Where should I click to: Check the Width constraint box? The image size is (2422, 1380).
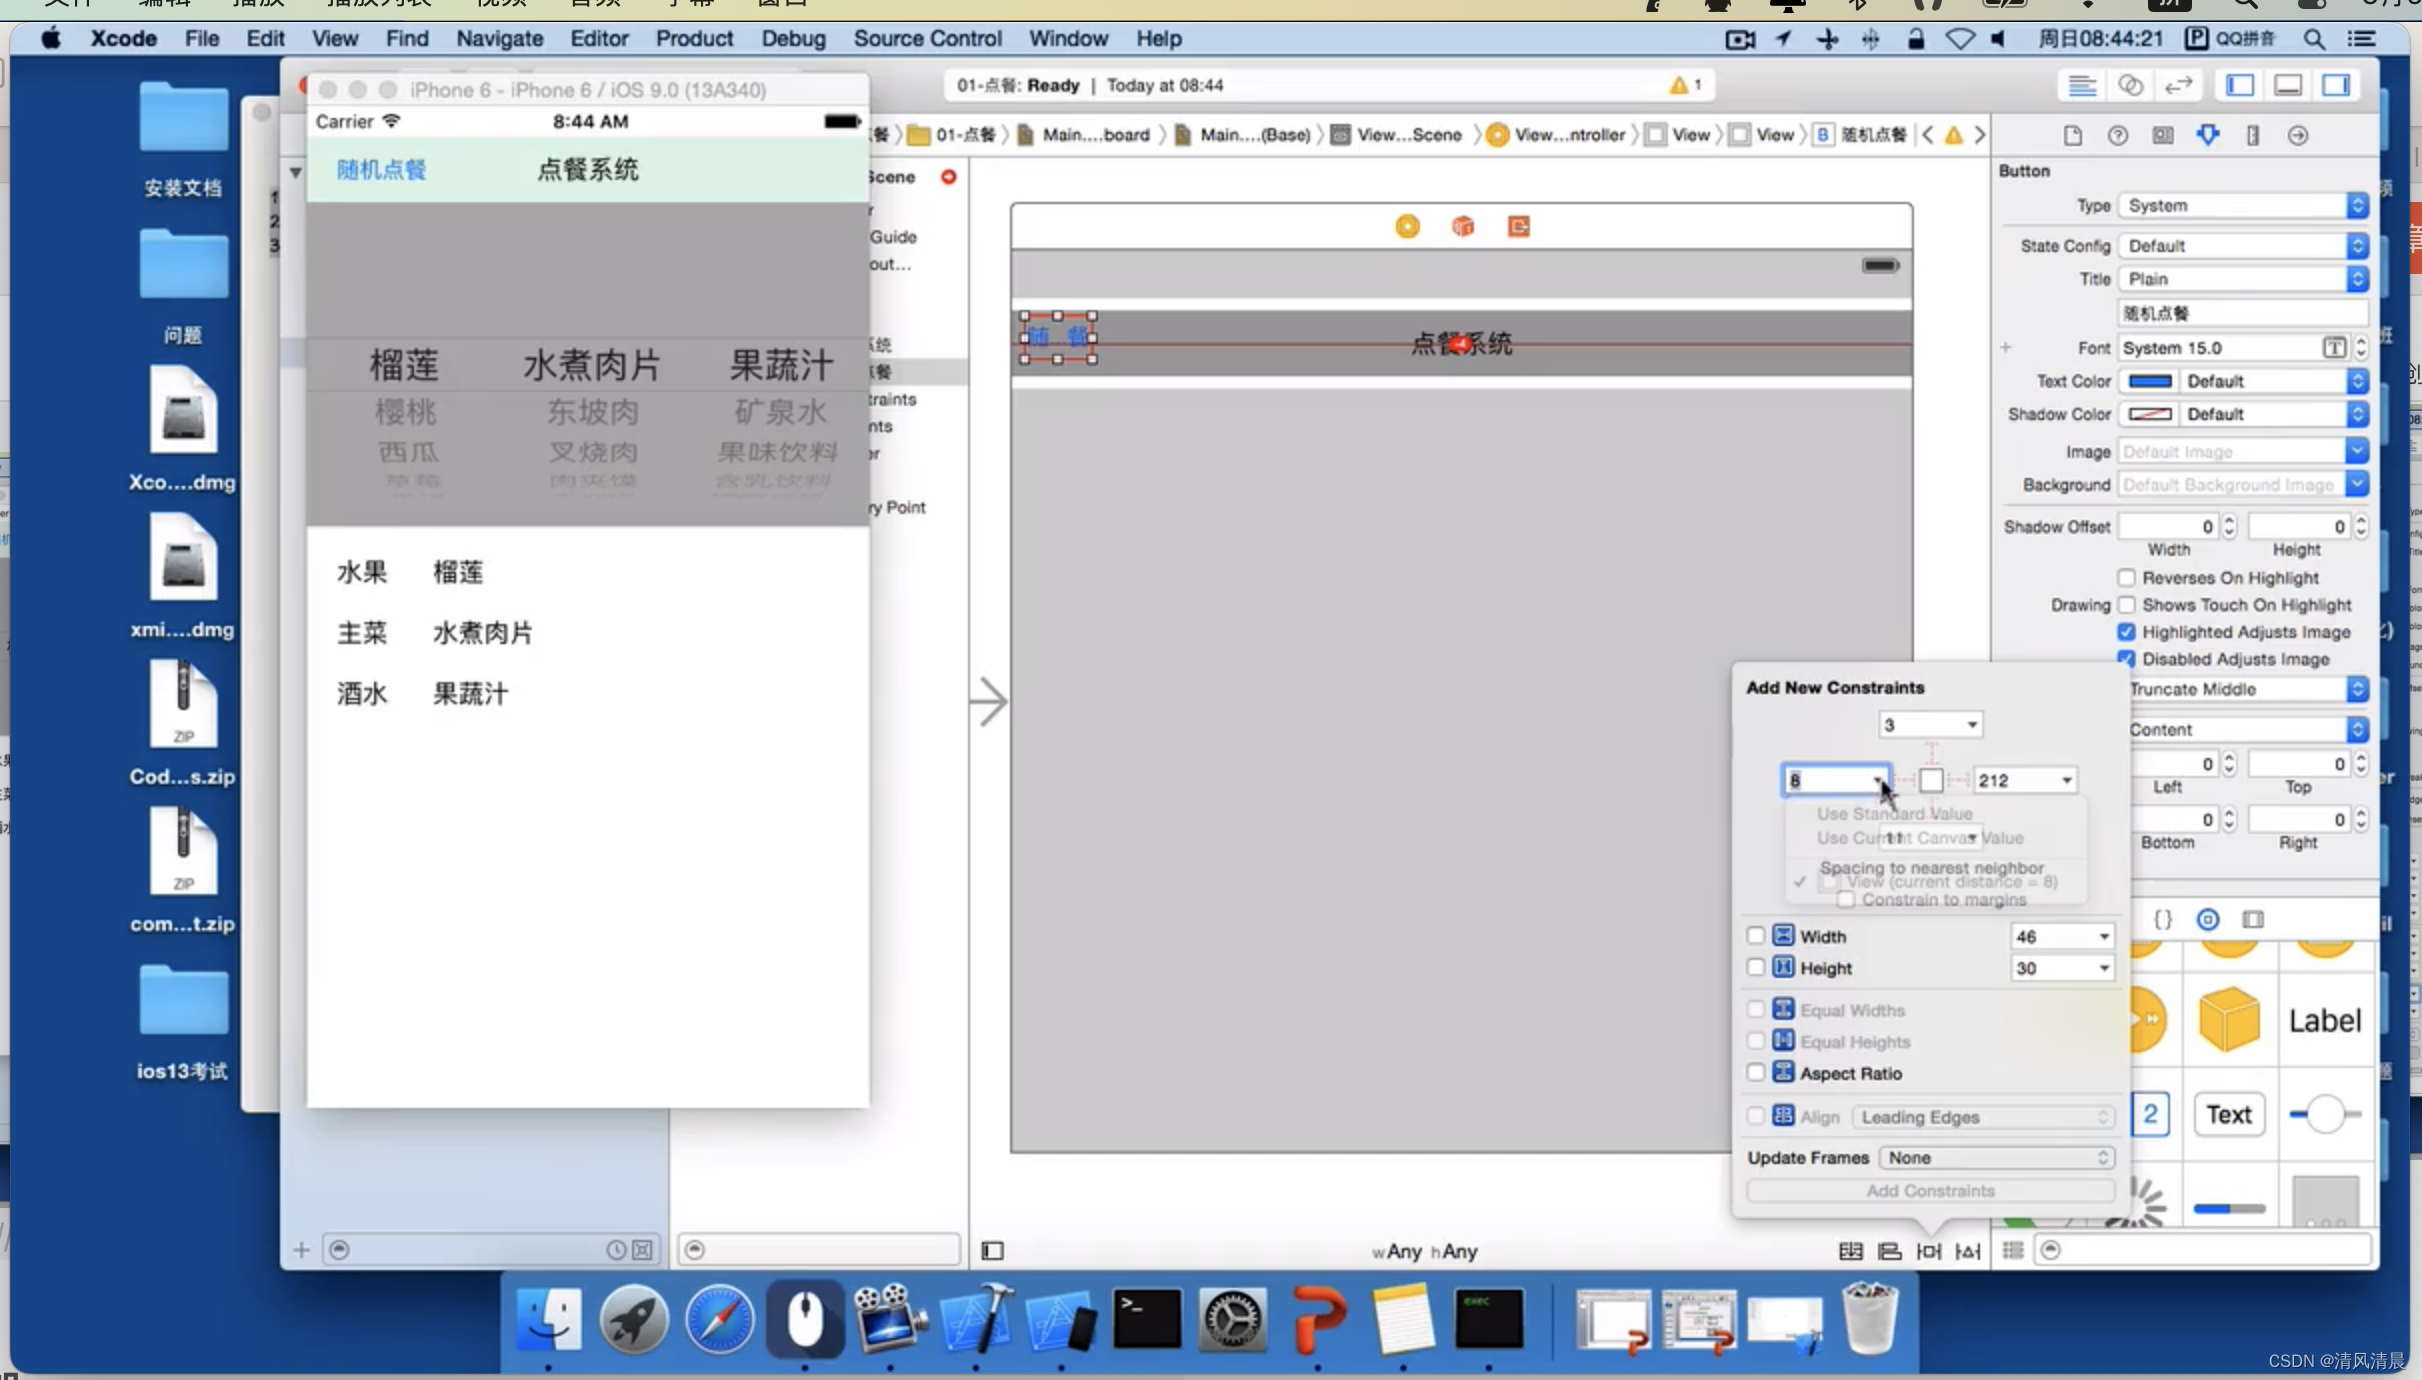[1755, 936]
